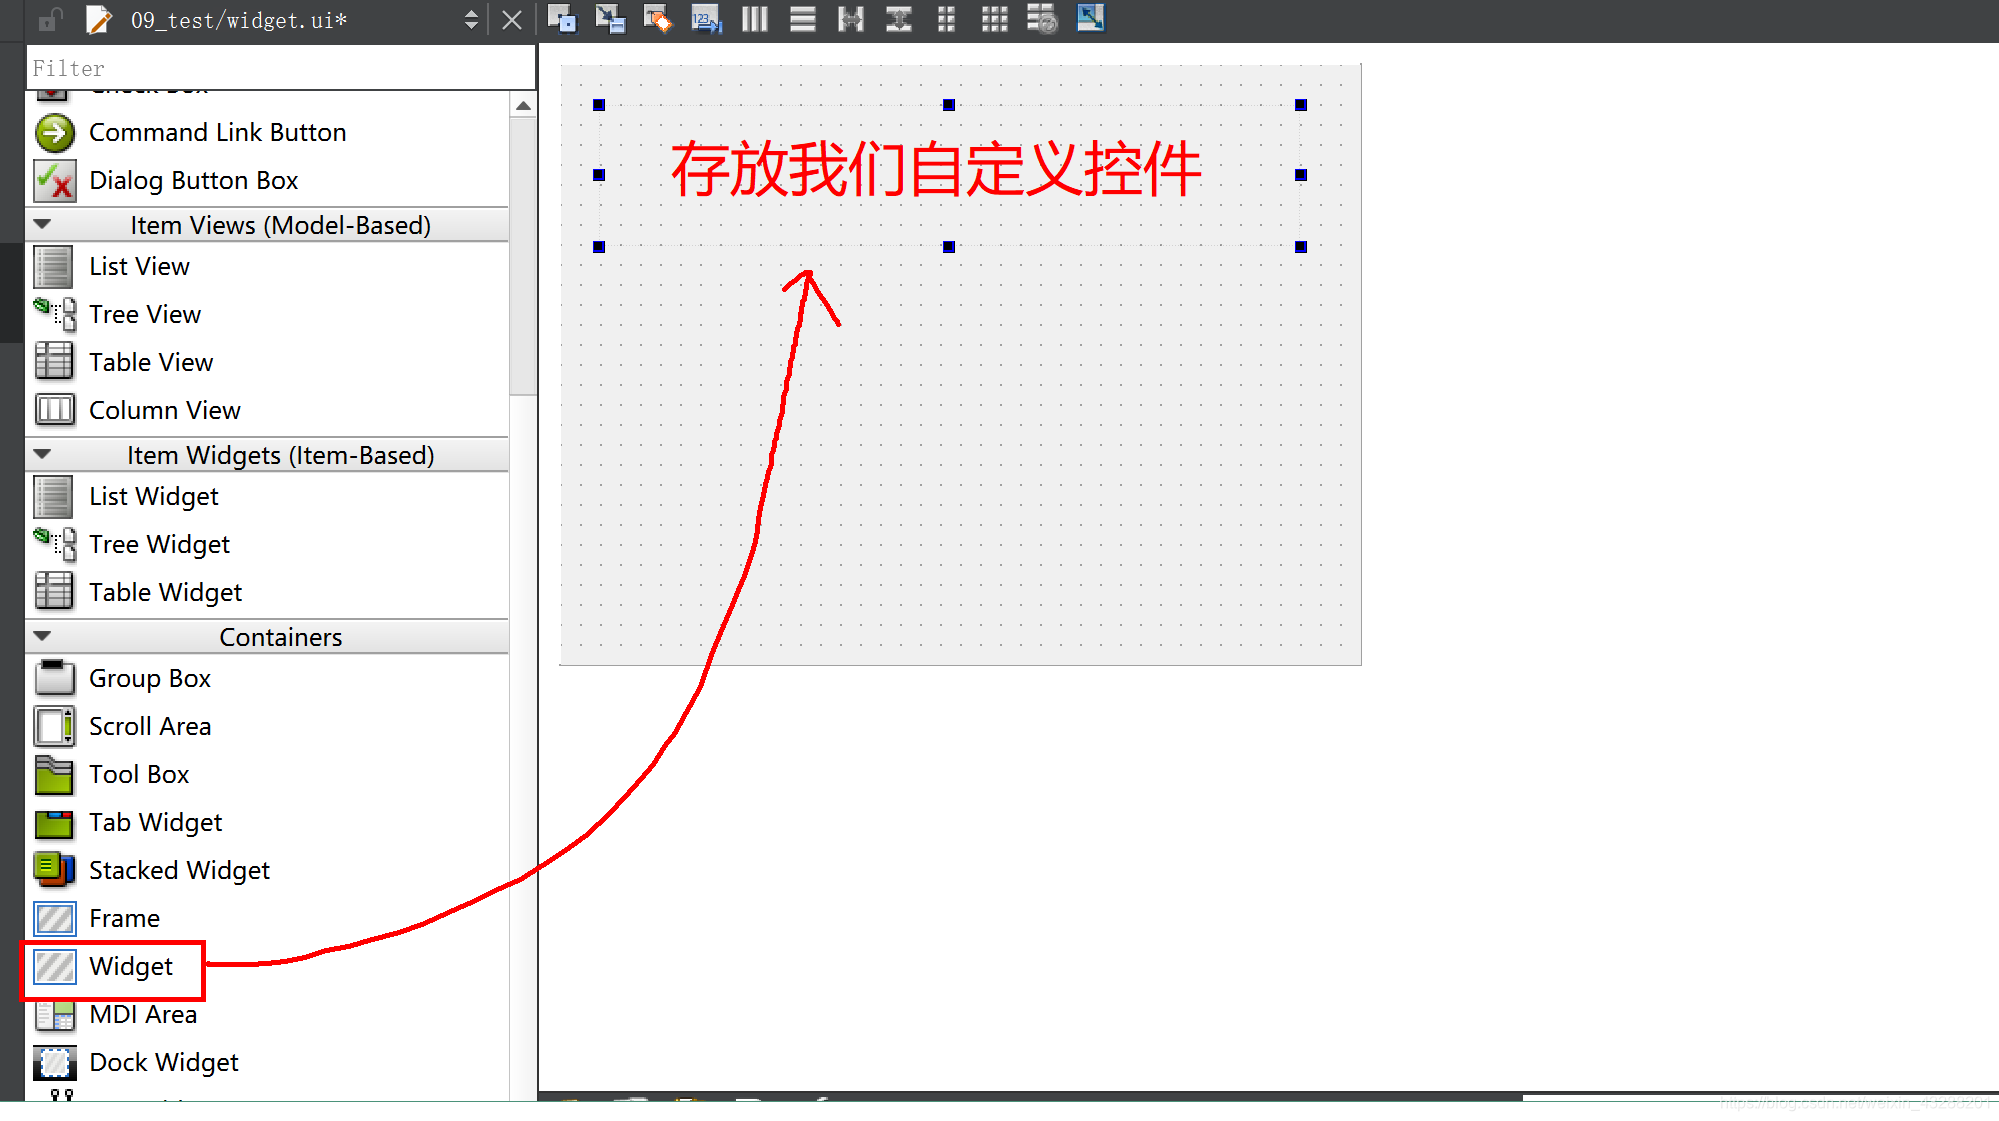Select Tree Widget from item list
The height and width of the screenshot is (1121, 1999).
point(159,543)
